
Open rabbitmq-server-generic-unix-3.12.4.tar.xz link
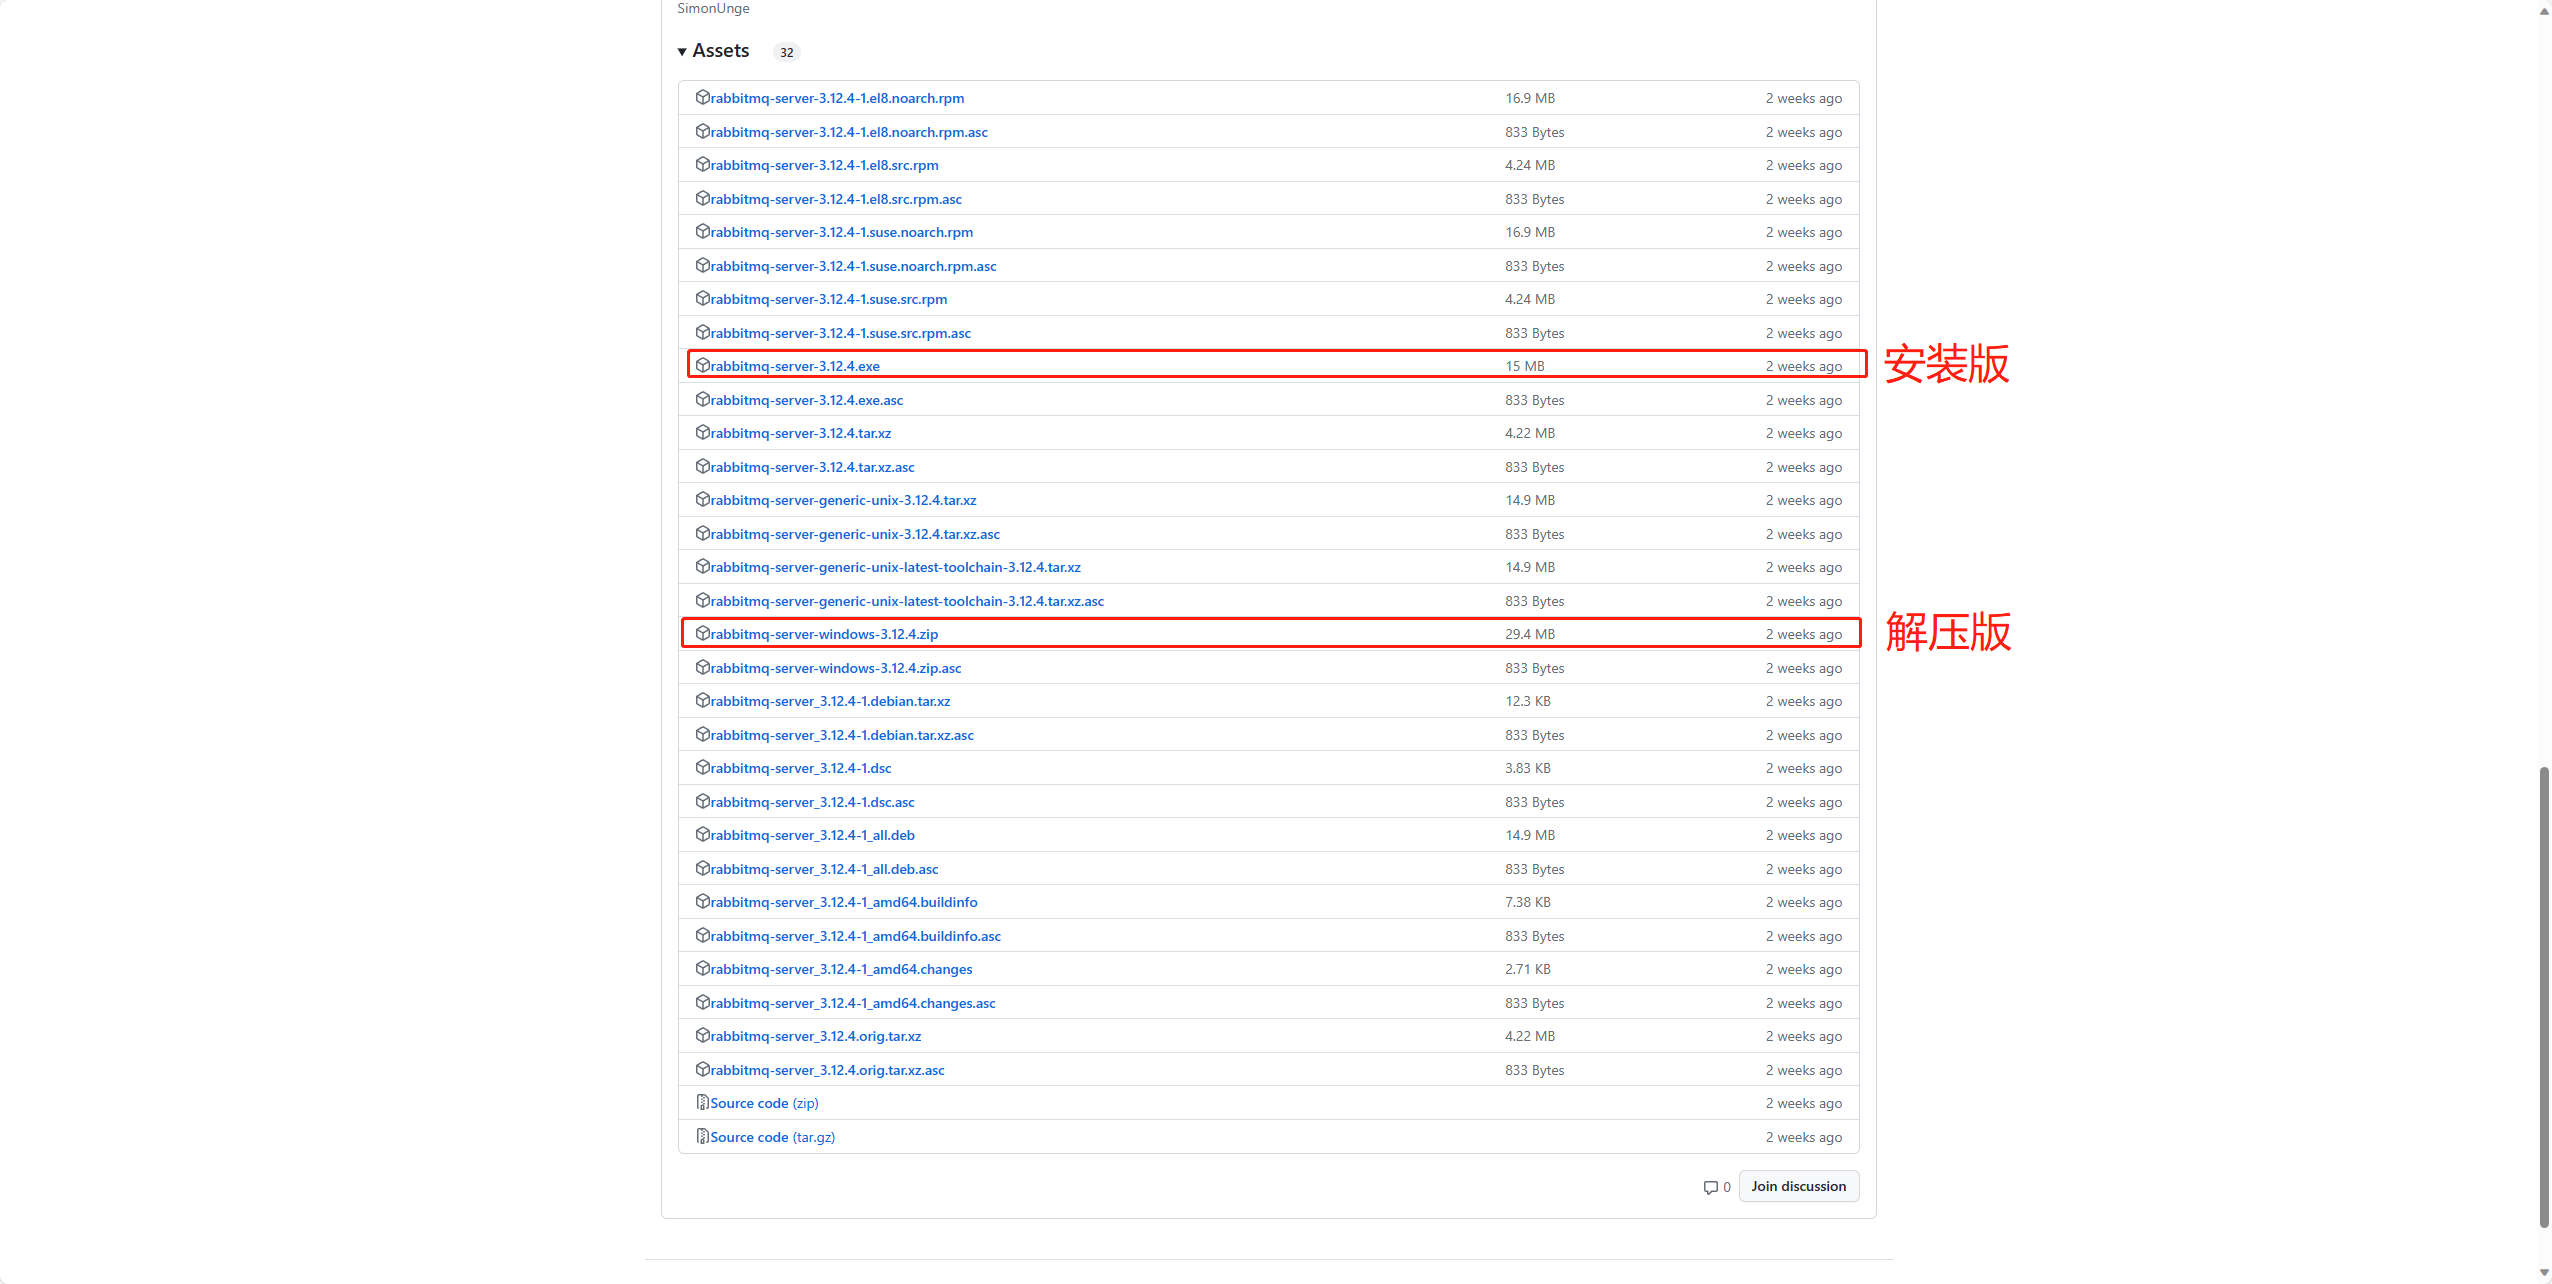843,500
